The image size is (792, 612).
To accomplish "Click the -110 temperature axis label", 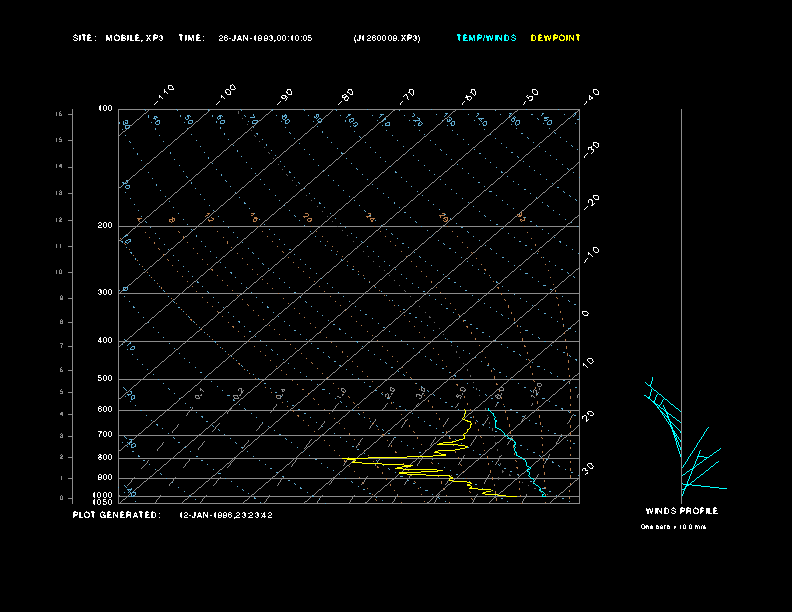I will (x=164, y=94).
